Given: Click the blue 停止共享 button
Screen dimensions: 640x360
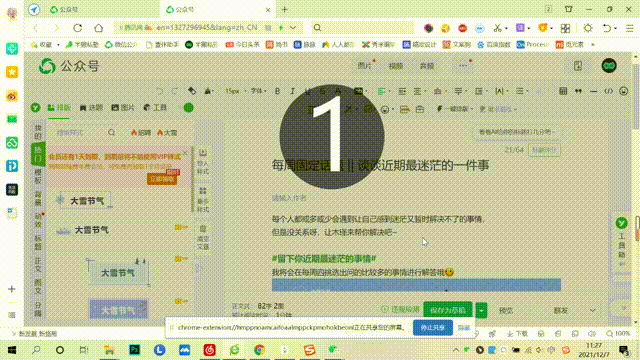Looking at the screenshot, I should tap(433, 328).
